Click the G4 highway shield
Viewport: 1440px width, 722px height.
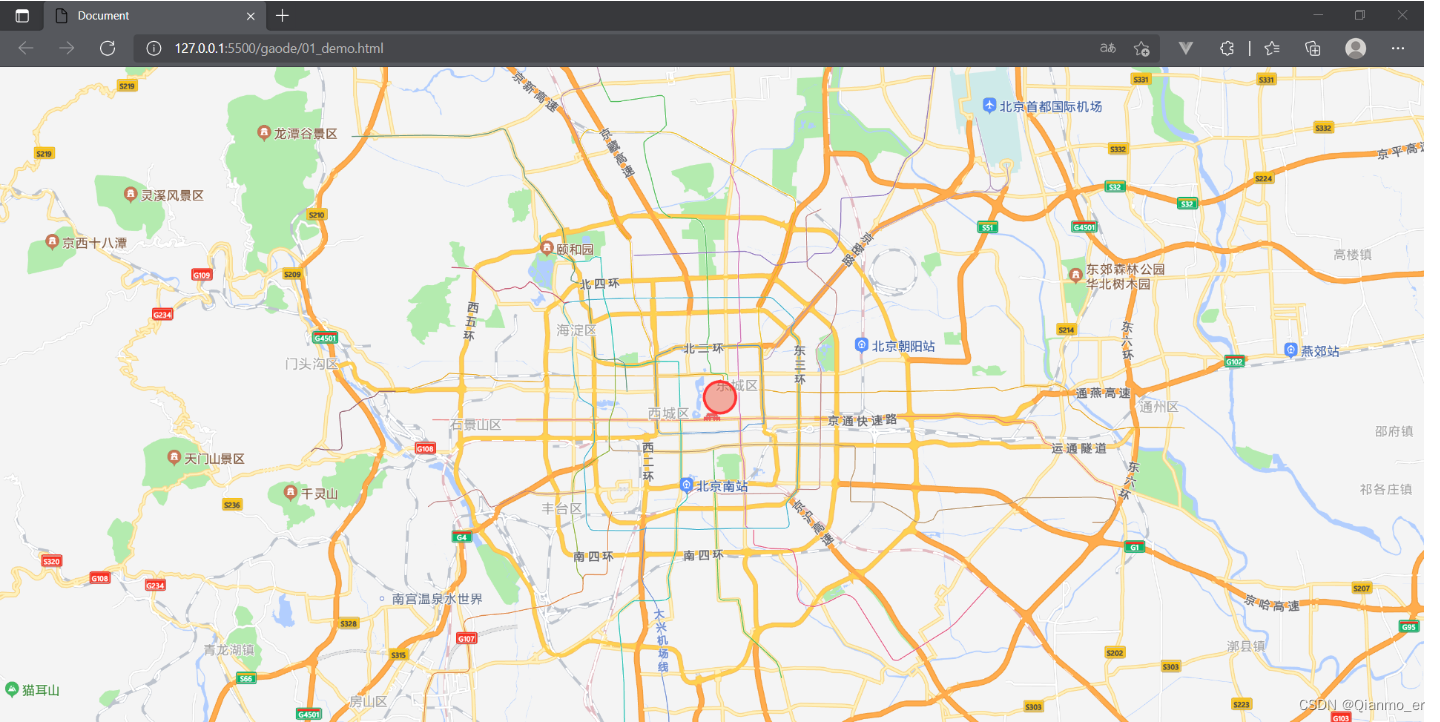pos(461,537)
